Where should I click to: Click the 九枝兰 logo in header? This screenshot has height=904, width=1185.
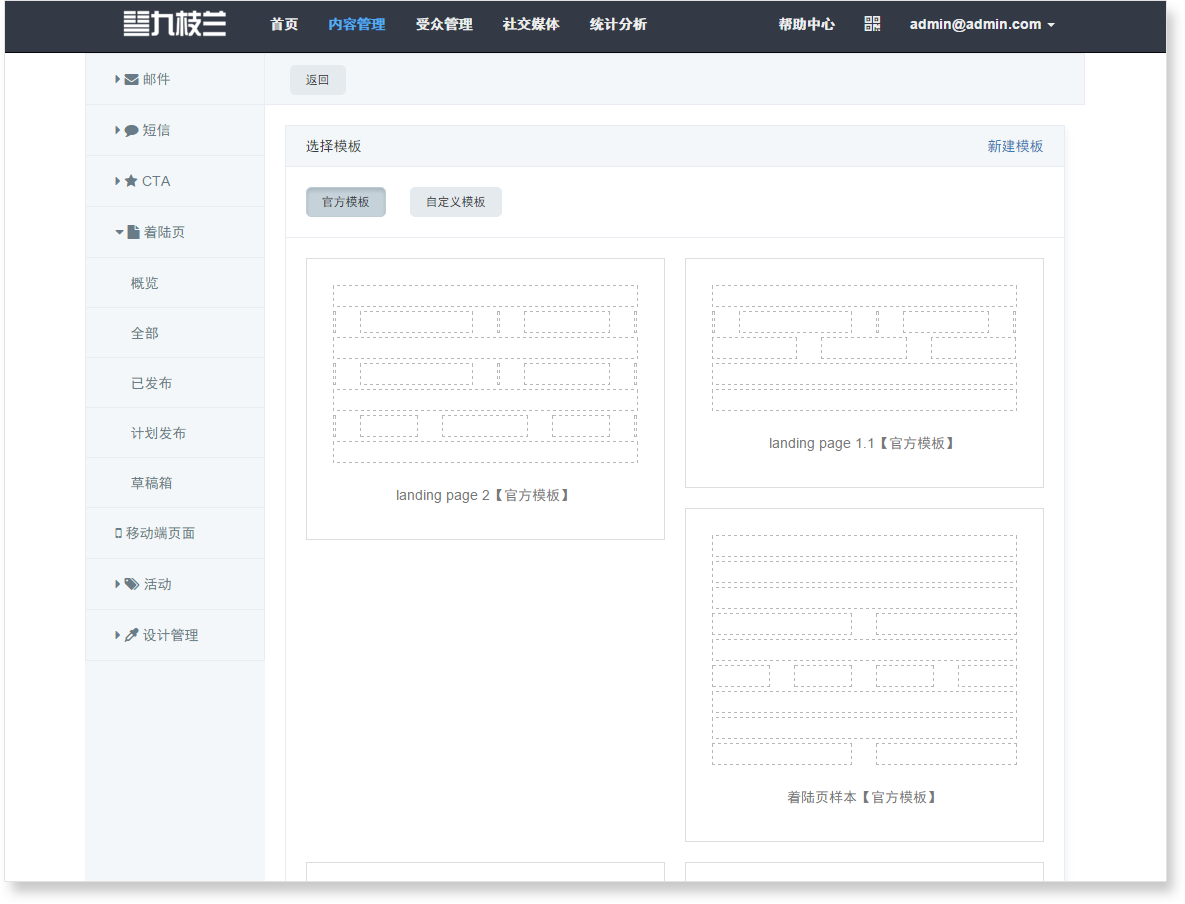(x=175, y=24)
